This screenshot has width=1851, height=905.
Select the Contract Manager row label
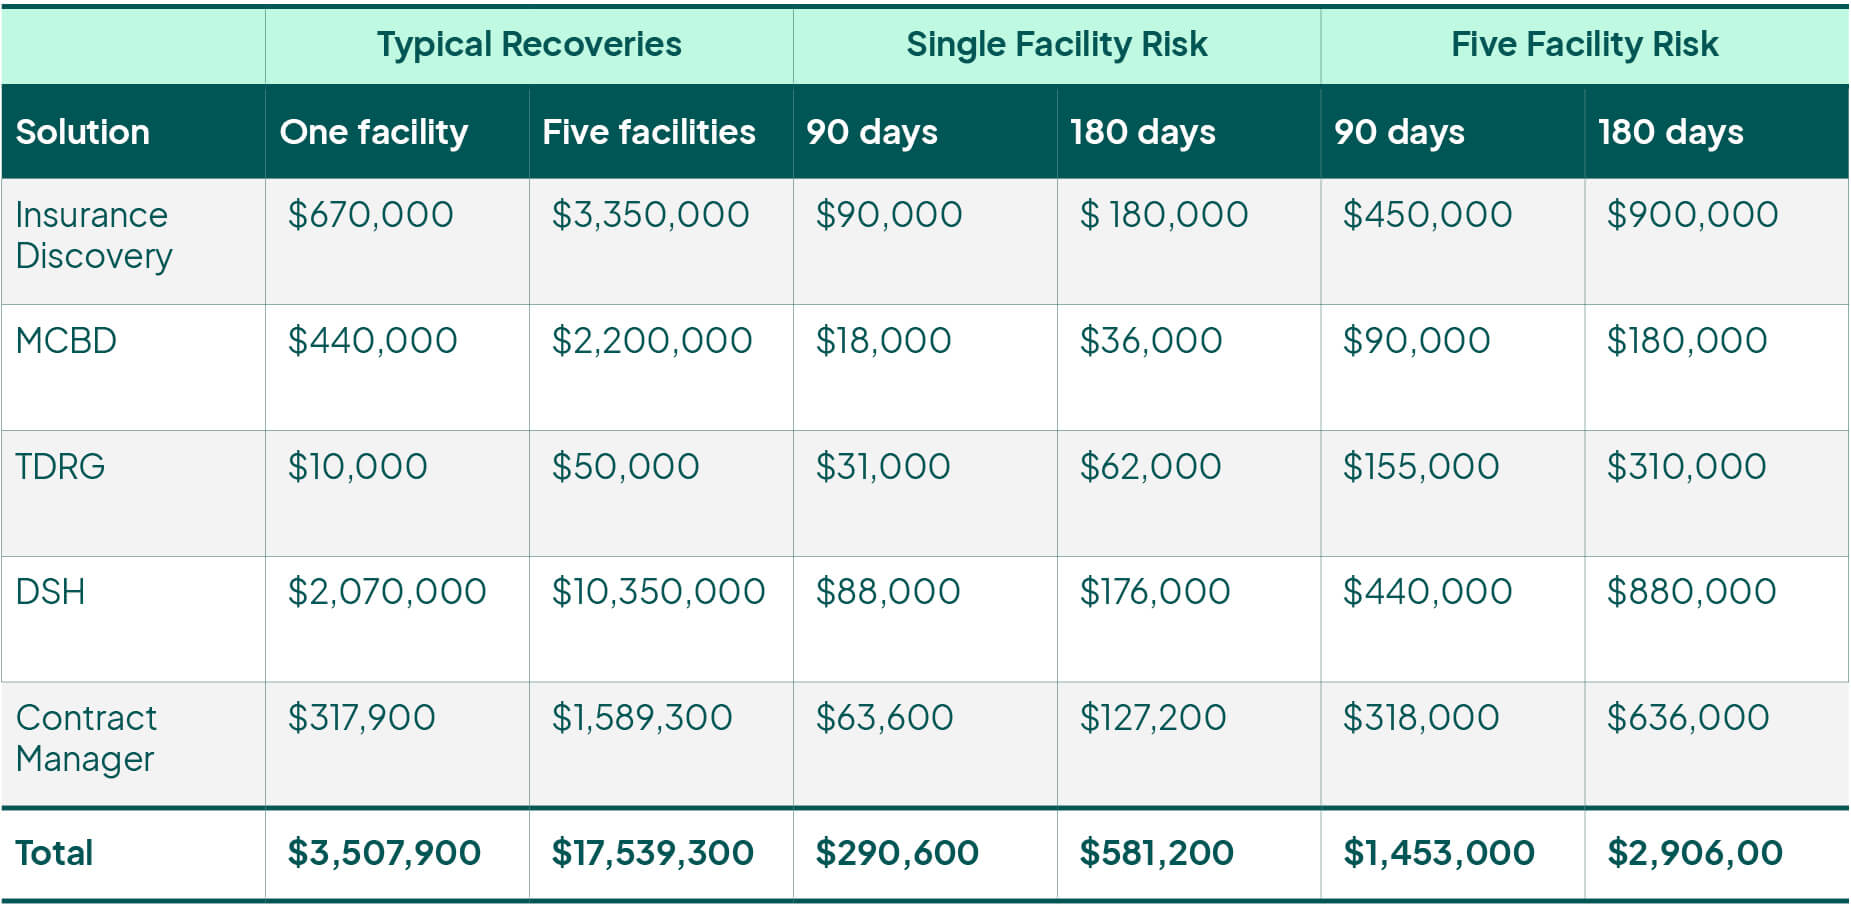[86, 738]
